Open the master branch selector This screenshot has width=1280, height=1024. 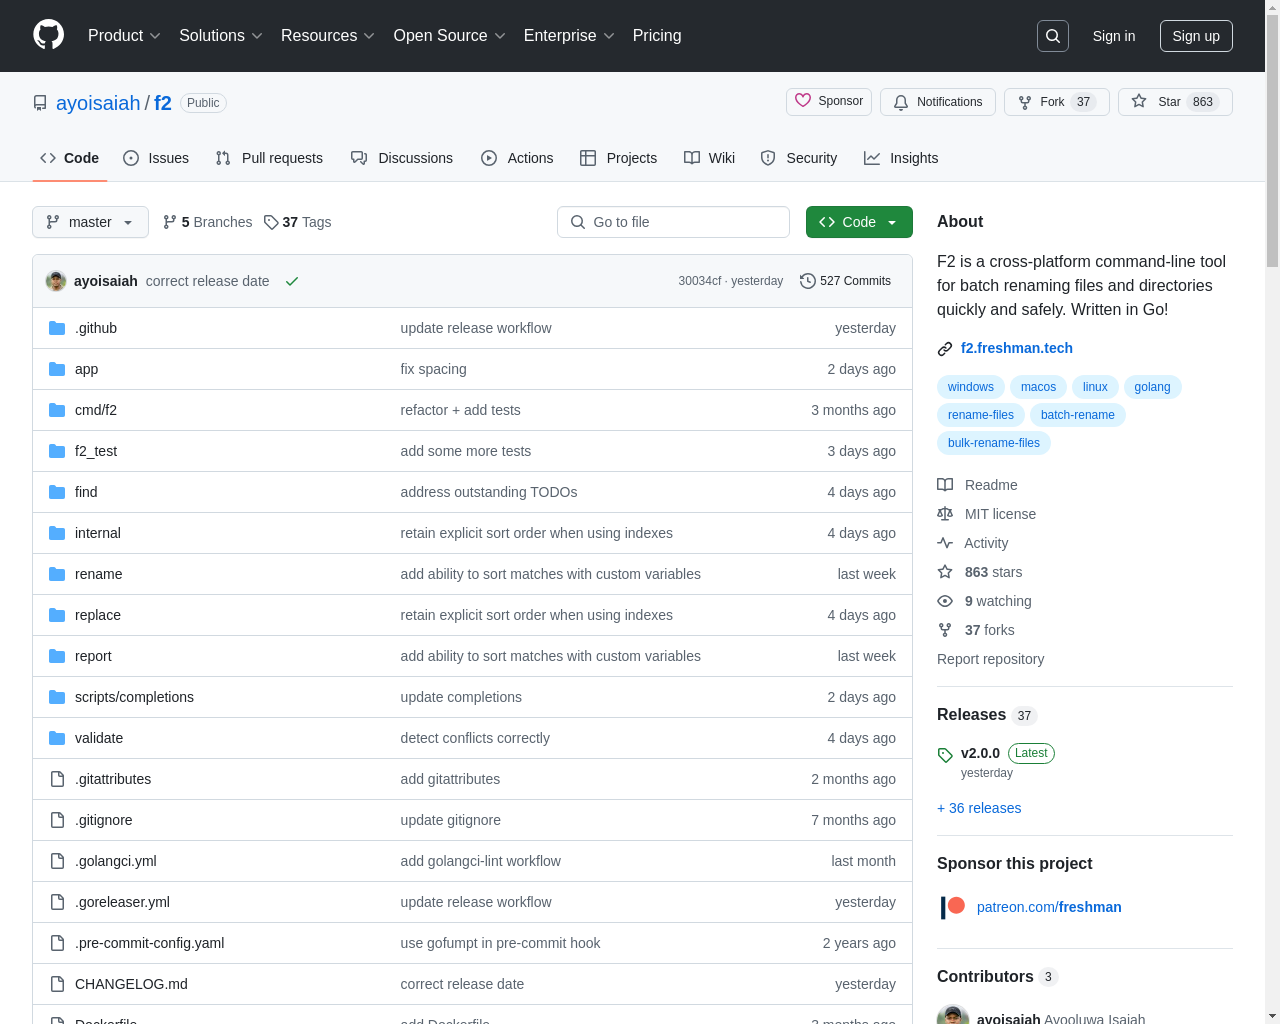(90, 222)
